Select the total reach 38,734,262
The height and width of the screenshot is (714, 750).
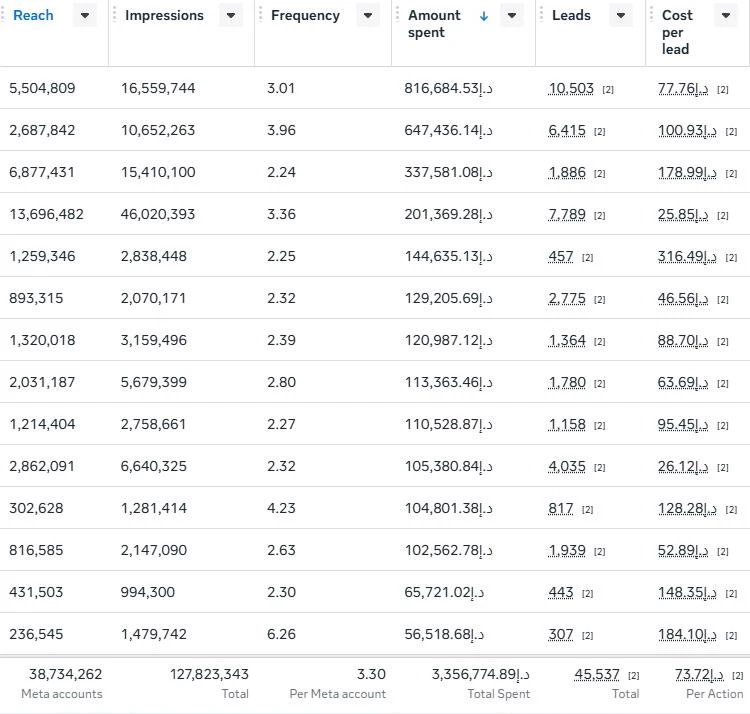click(66, 675)
